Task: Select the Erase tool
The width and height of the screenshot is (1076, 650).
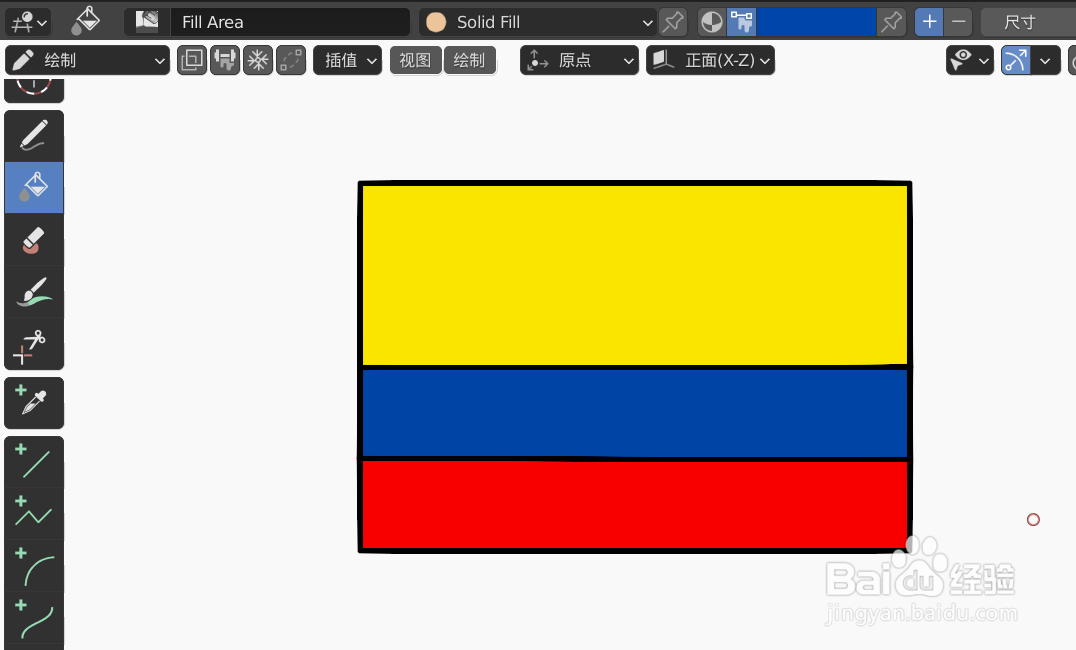Action: 34,240
